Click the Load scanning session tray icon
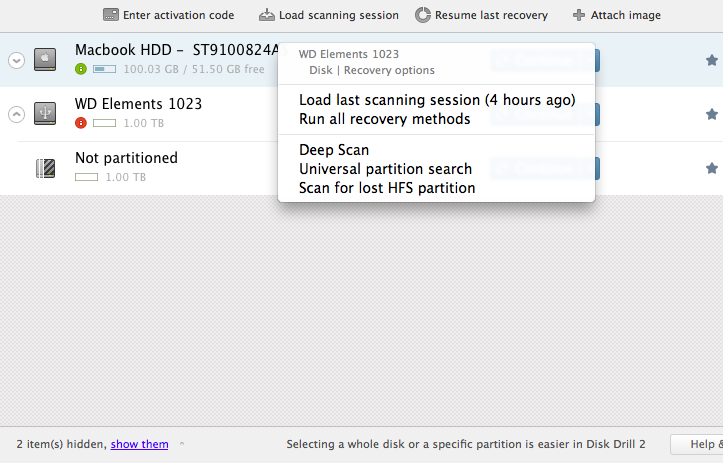The width and height of the screenshot is (723, 463). pos(267,15)
